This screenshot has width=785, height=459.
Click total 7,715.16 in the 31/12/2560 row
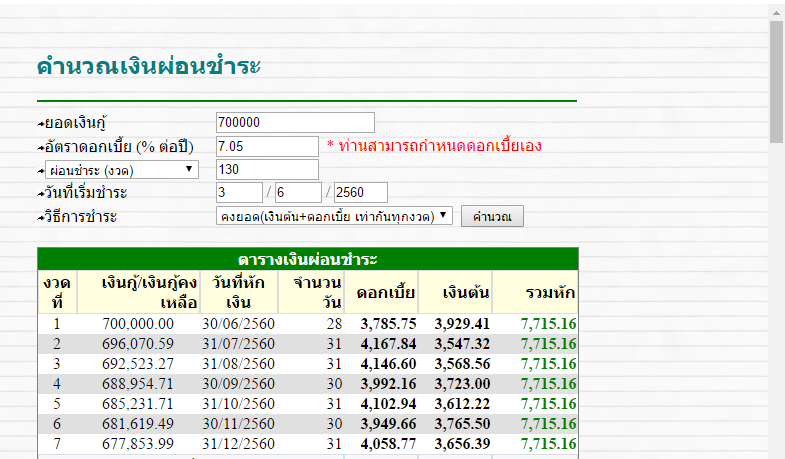point(548,444)
